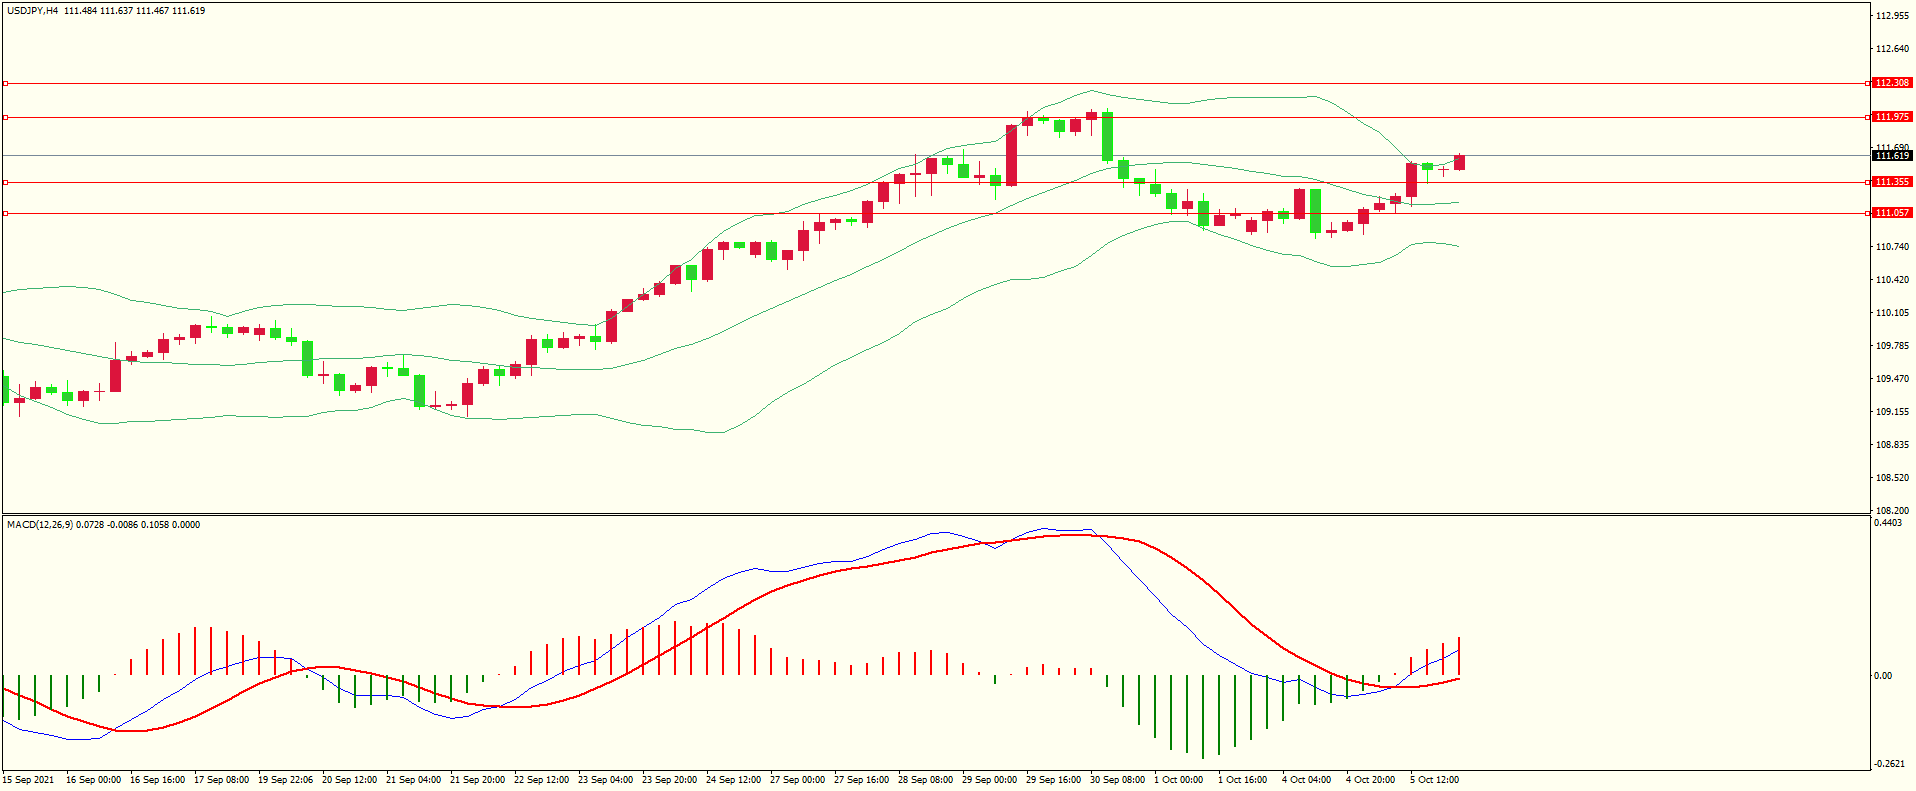Click the 109.155 price scale value
Viewport: 1916px width, 791px height.
coord(1892,412)
